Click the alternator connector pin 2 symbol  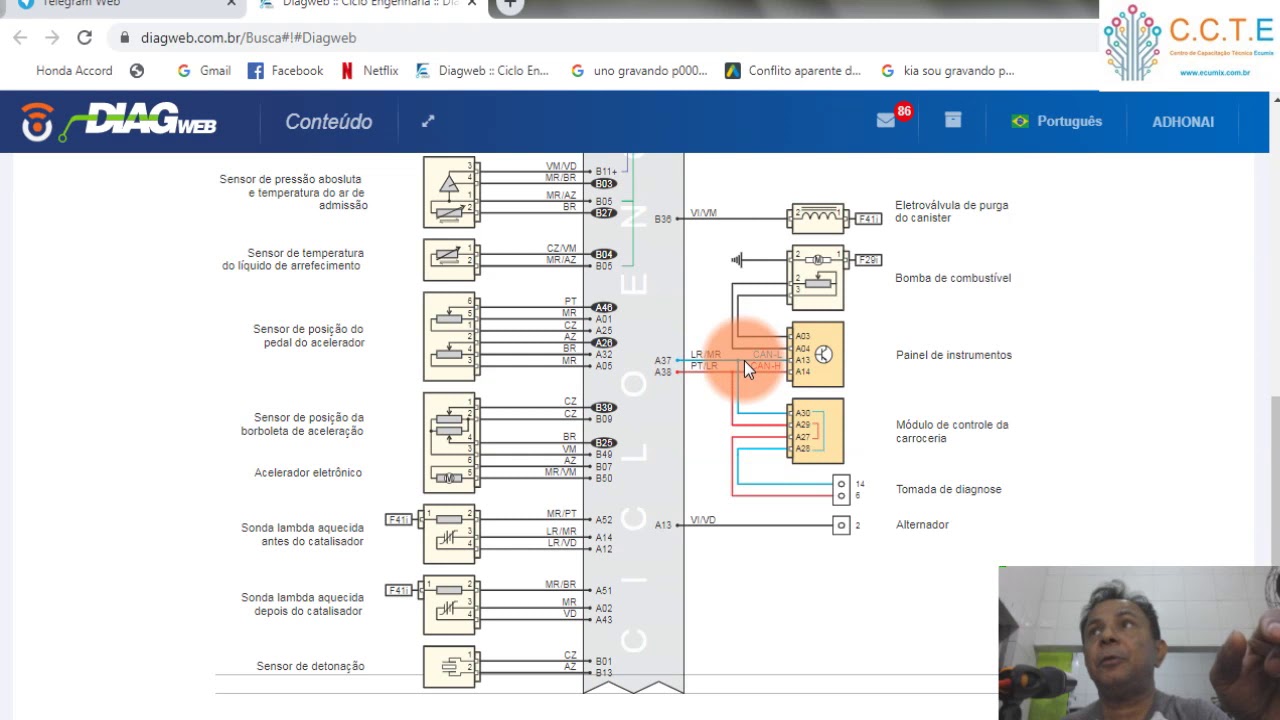[841, 525]
